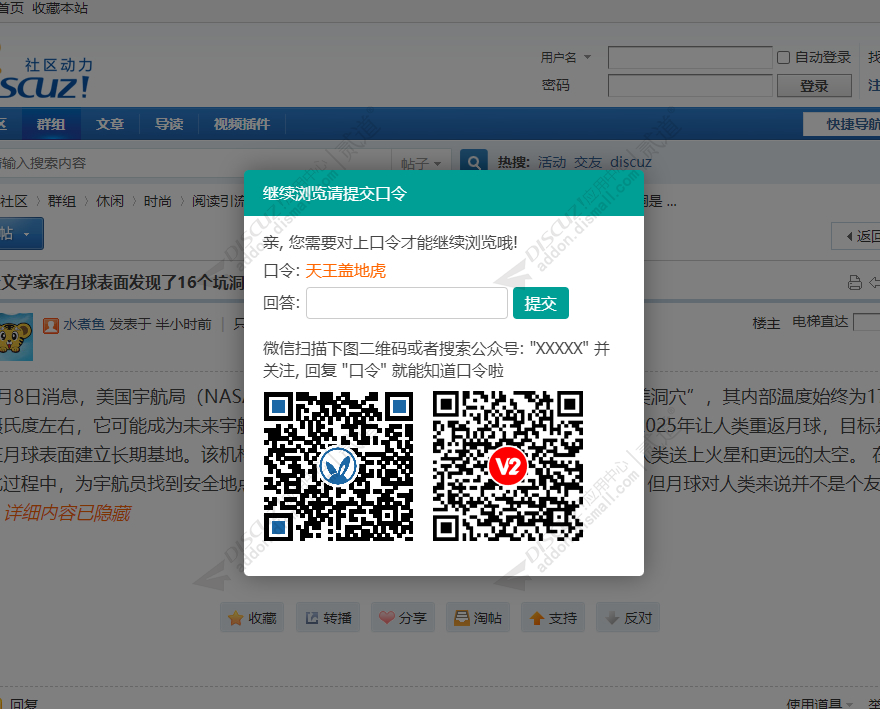Click hot search term 交友
Image resolution: width=880 pixels, height=709 pixels.
(x=588, y=162)
